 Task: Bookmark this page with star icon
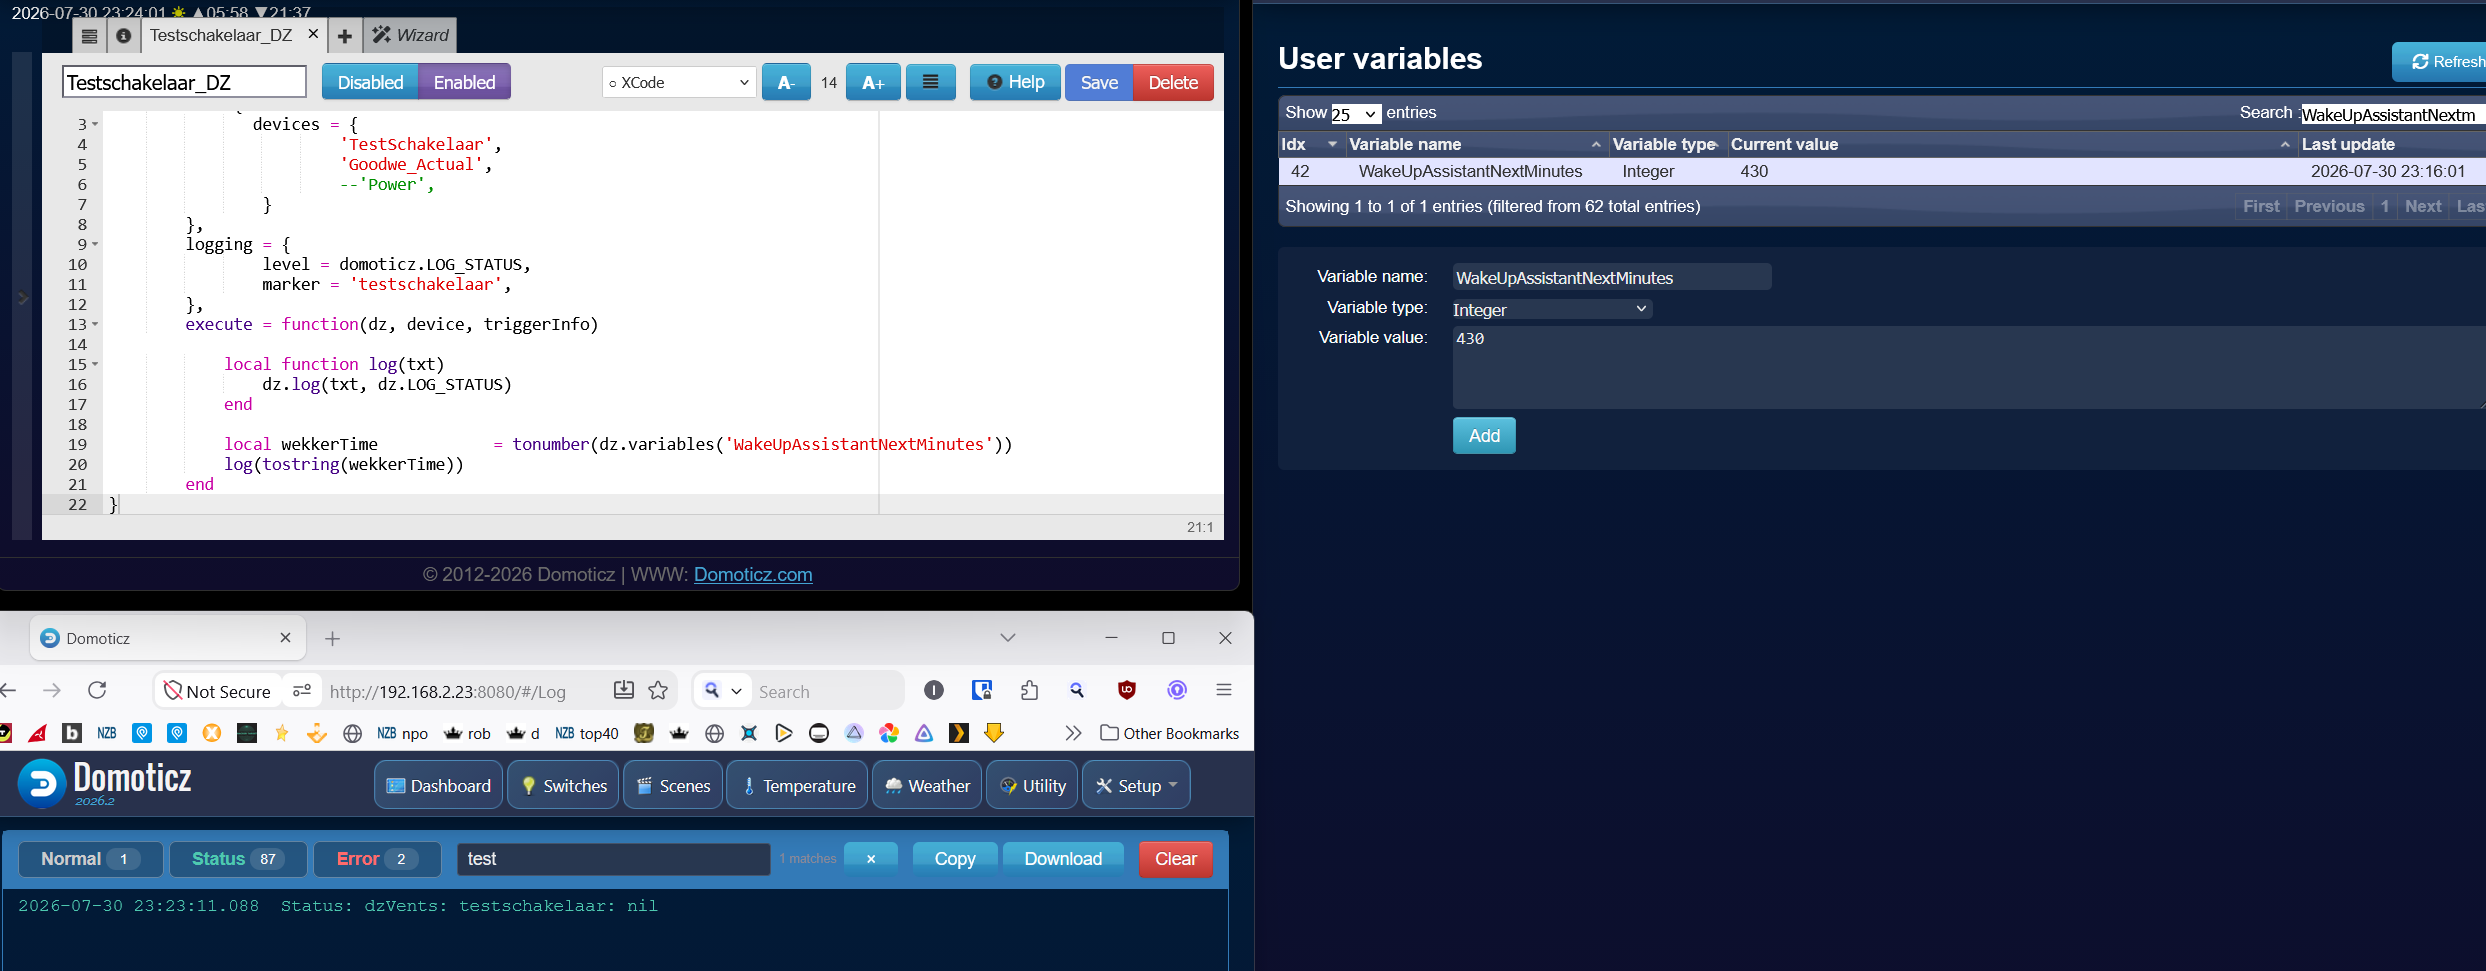658,690
